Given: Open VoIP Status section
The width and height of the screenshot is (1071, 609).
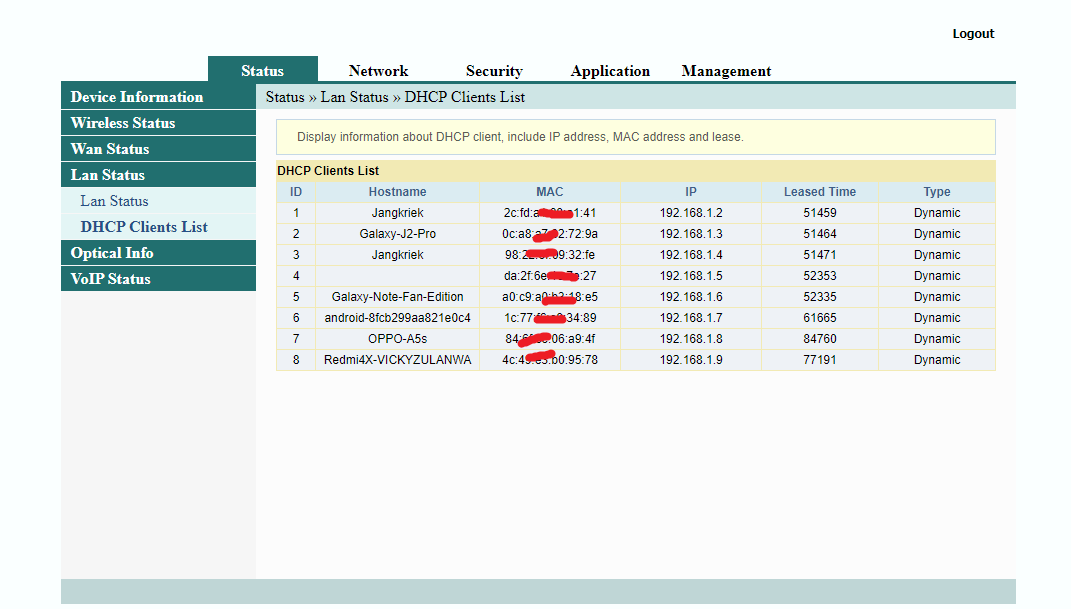Looking at the screenshot, I should pyautogui.click(x=158, y=279).
